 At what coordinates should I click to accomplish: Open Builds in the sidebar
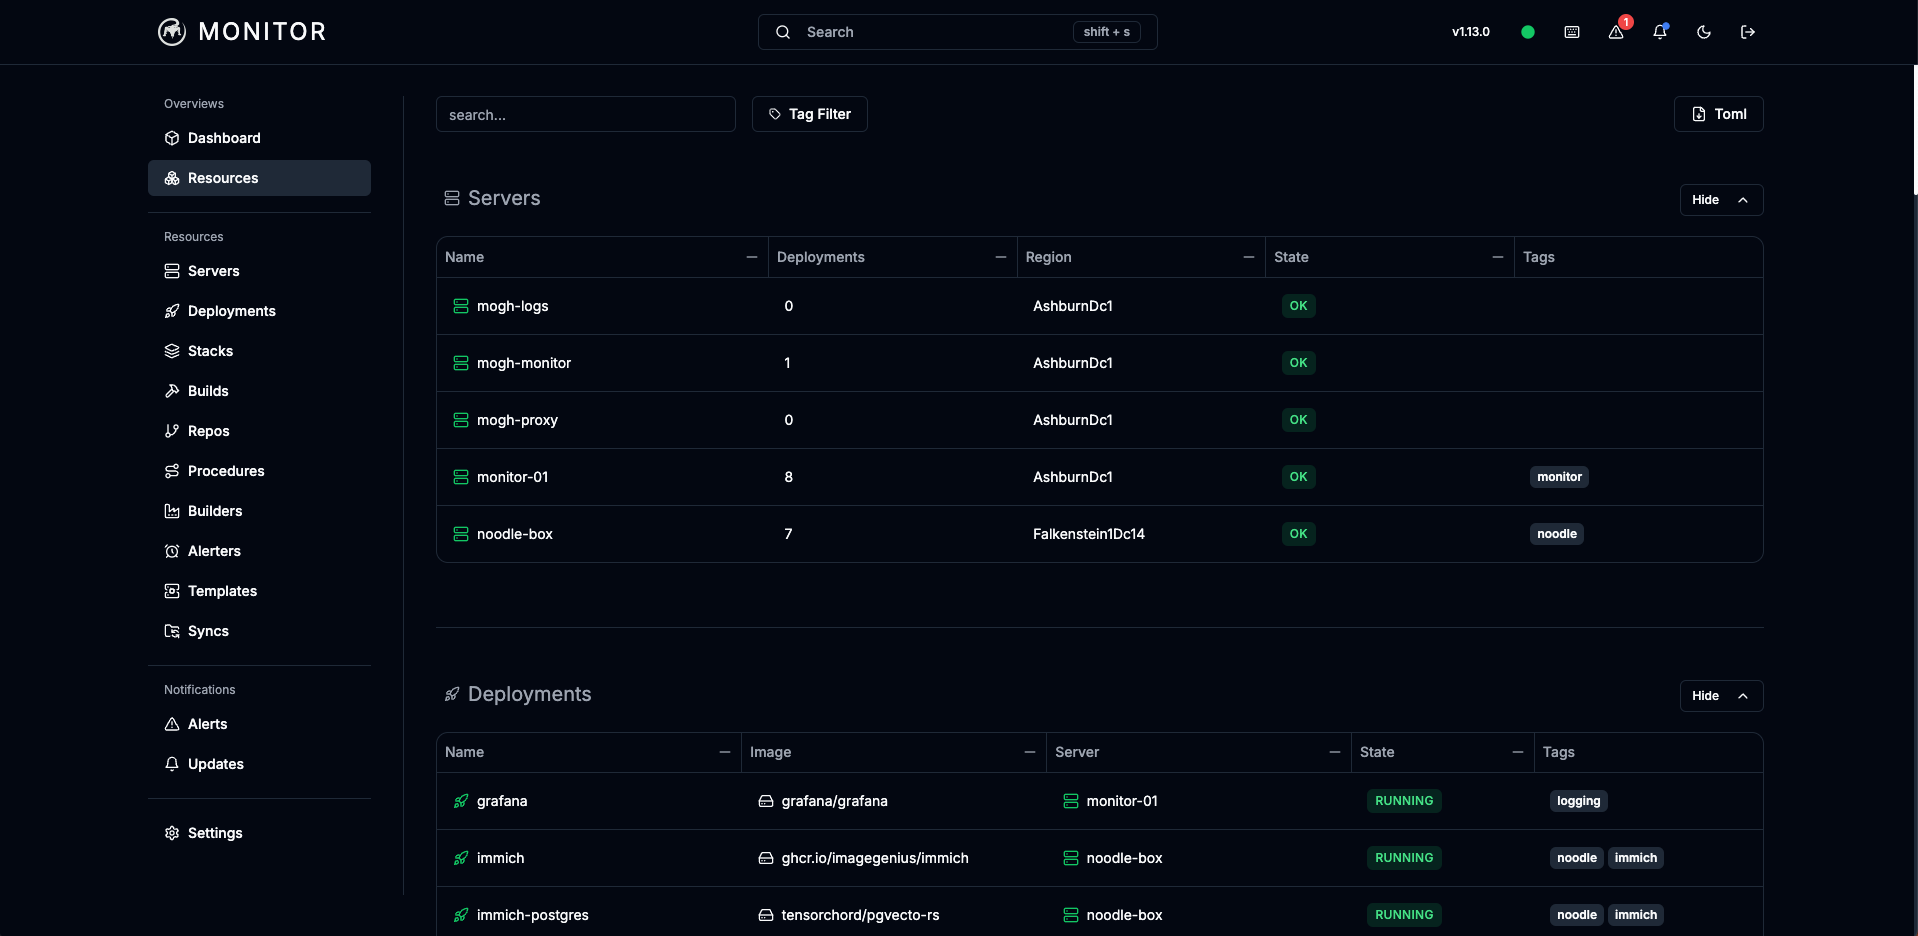click(259, 391)
